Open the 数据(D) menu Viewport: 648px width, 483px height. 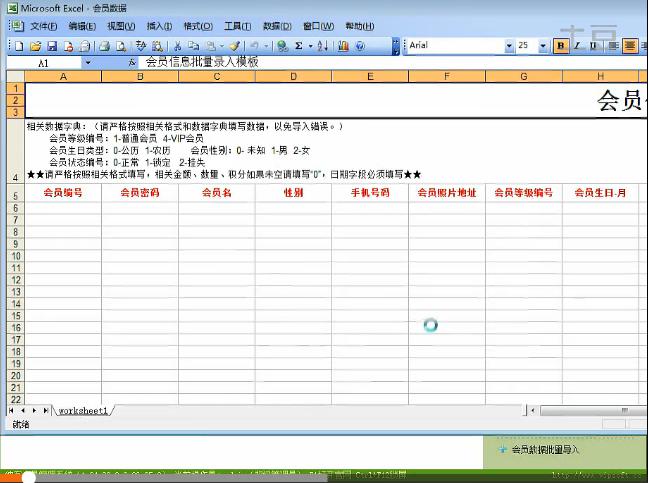click(x=277, y=26)
